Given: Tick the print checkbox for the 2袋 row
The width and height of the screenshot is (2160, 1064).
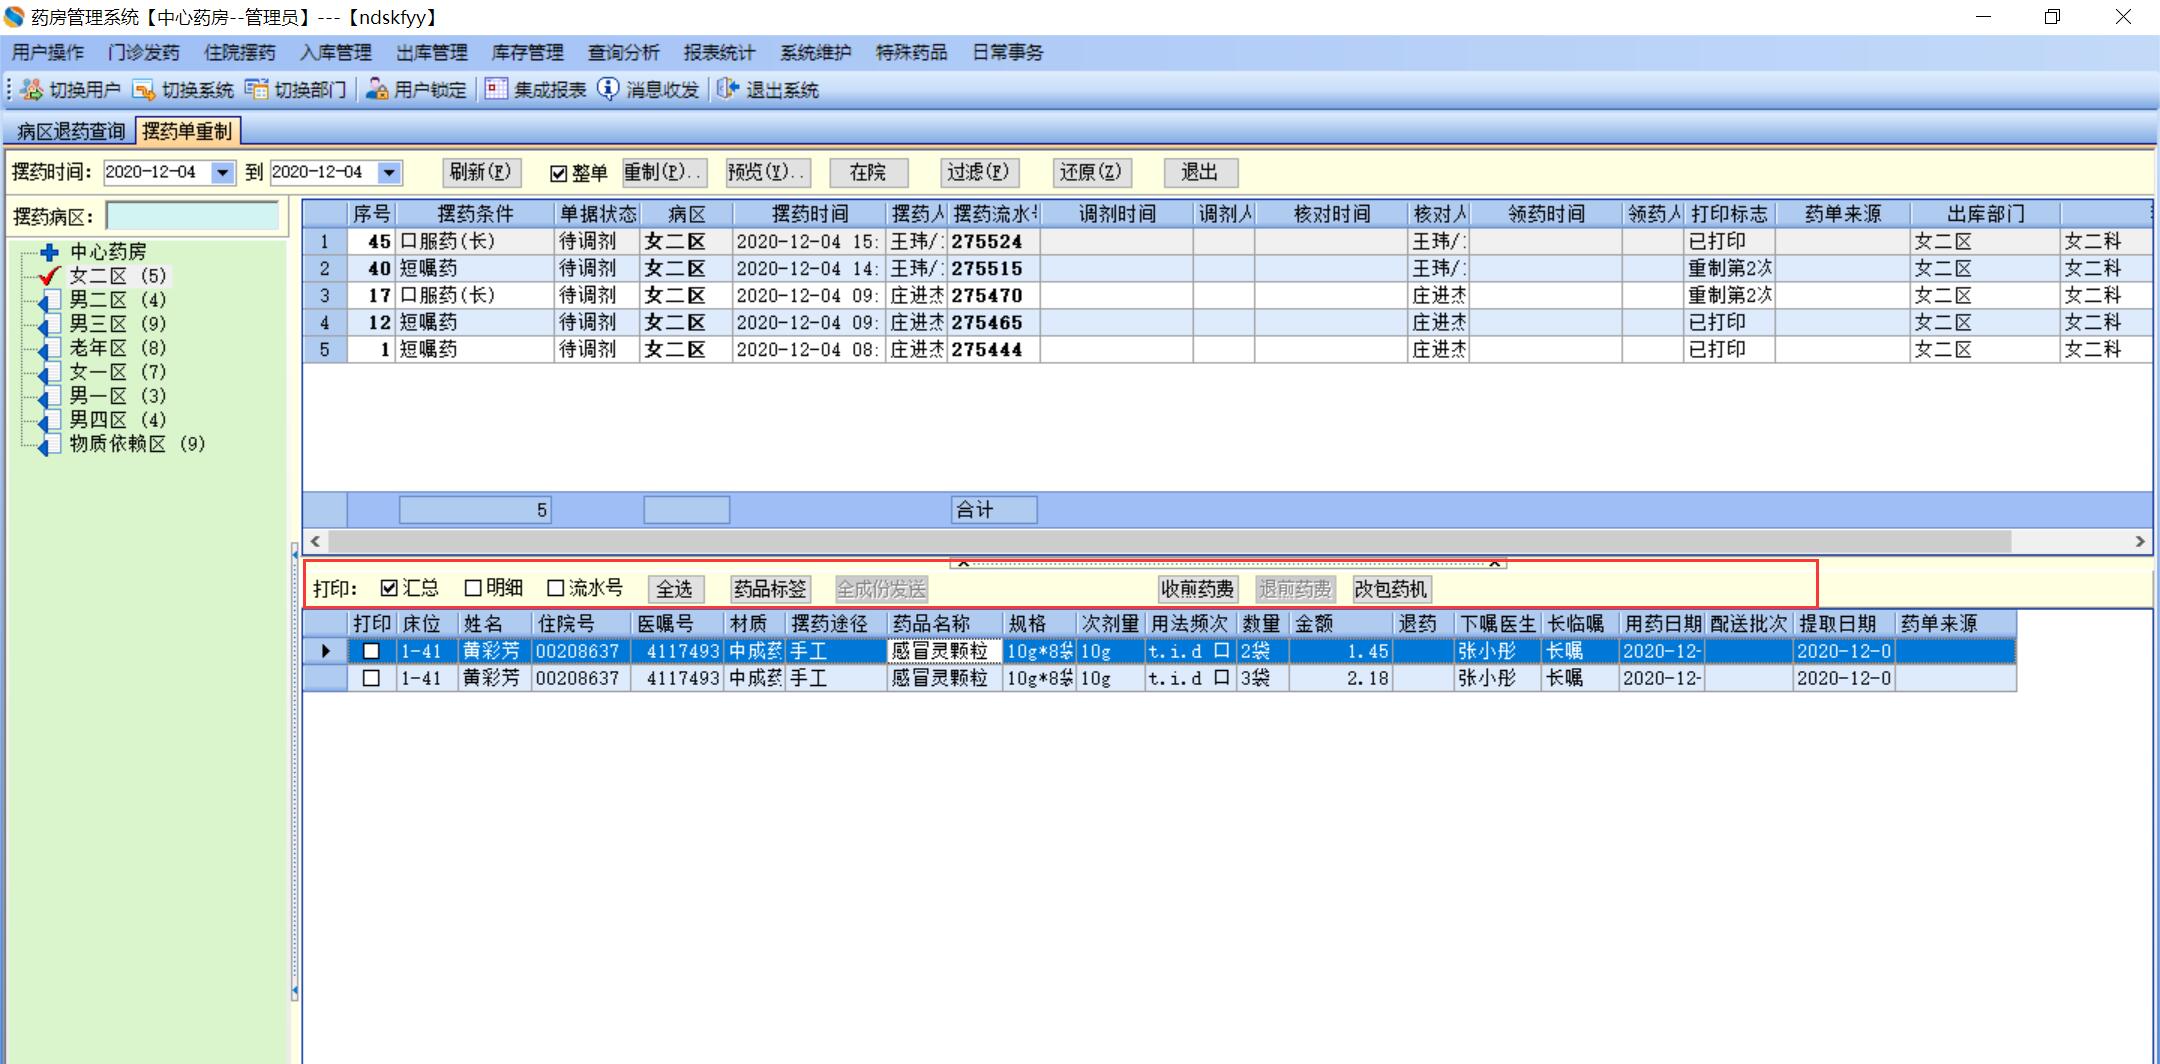Looking at the screenshot, I should 371,651.
